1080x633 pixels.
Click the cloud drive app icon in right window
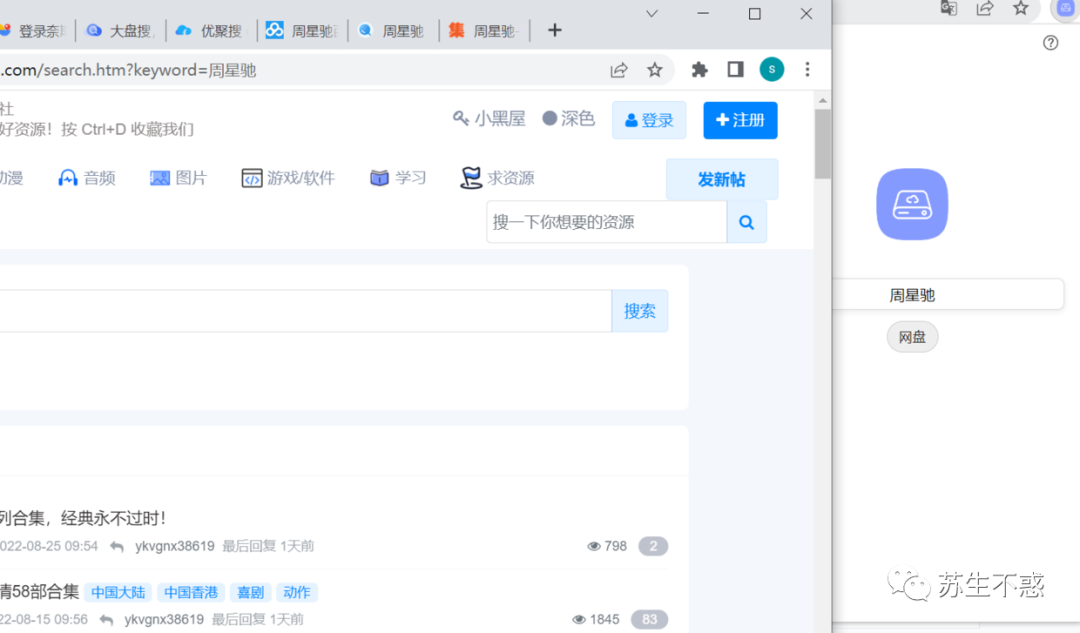coord(912,205)
